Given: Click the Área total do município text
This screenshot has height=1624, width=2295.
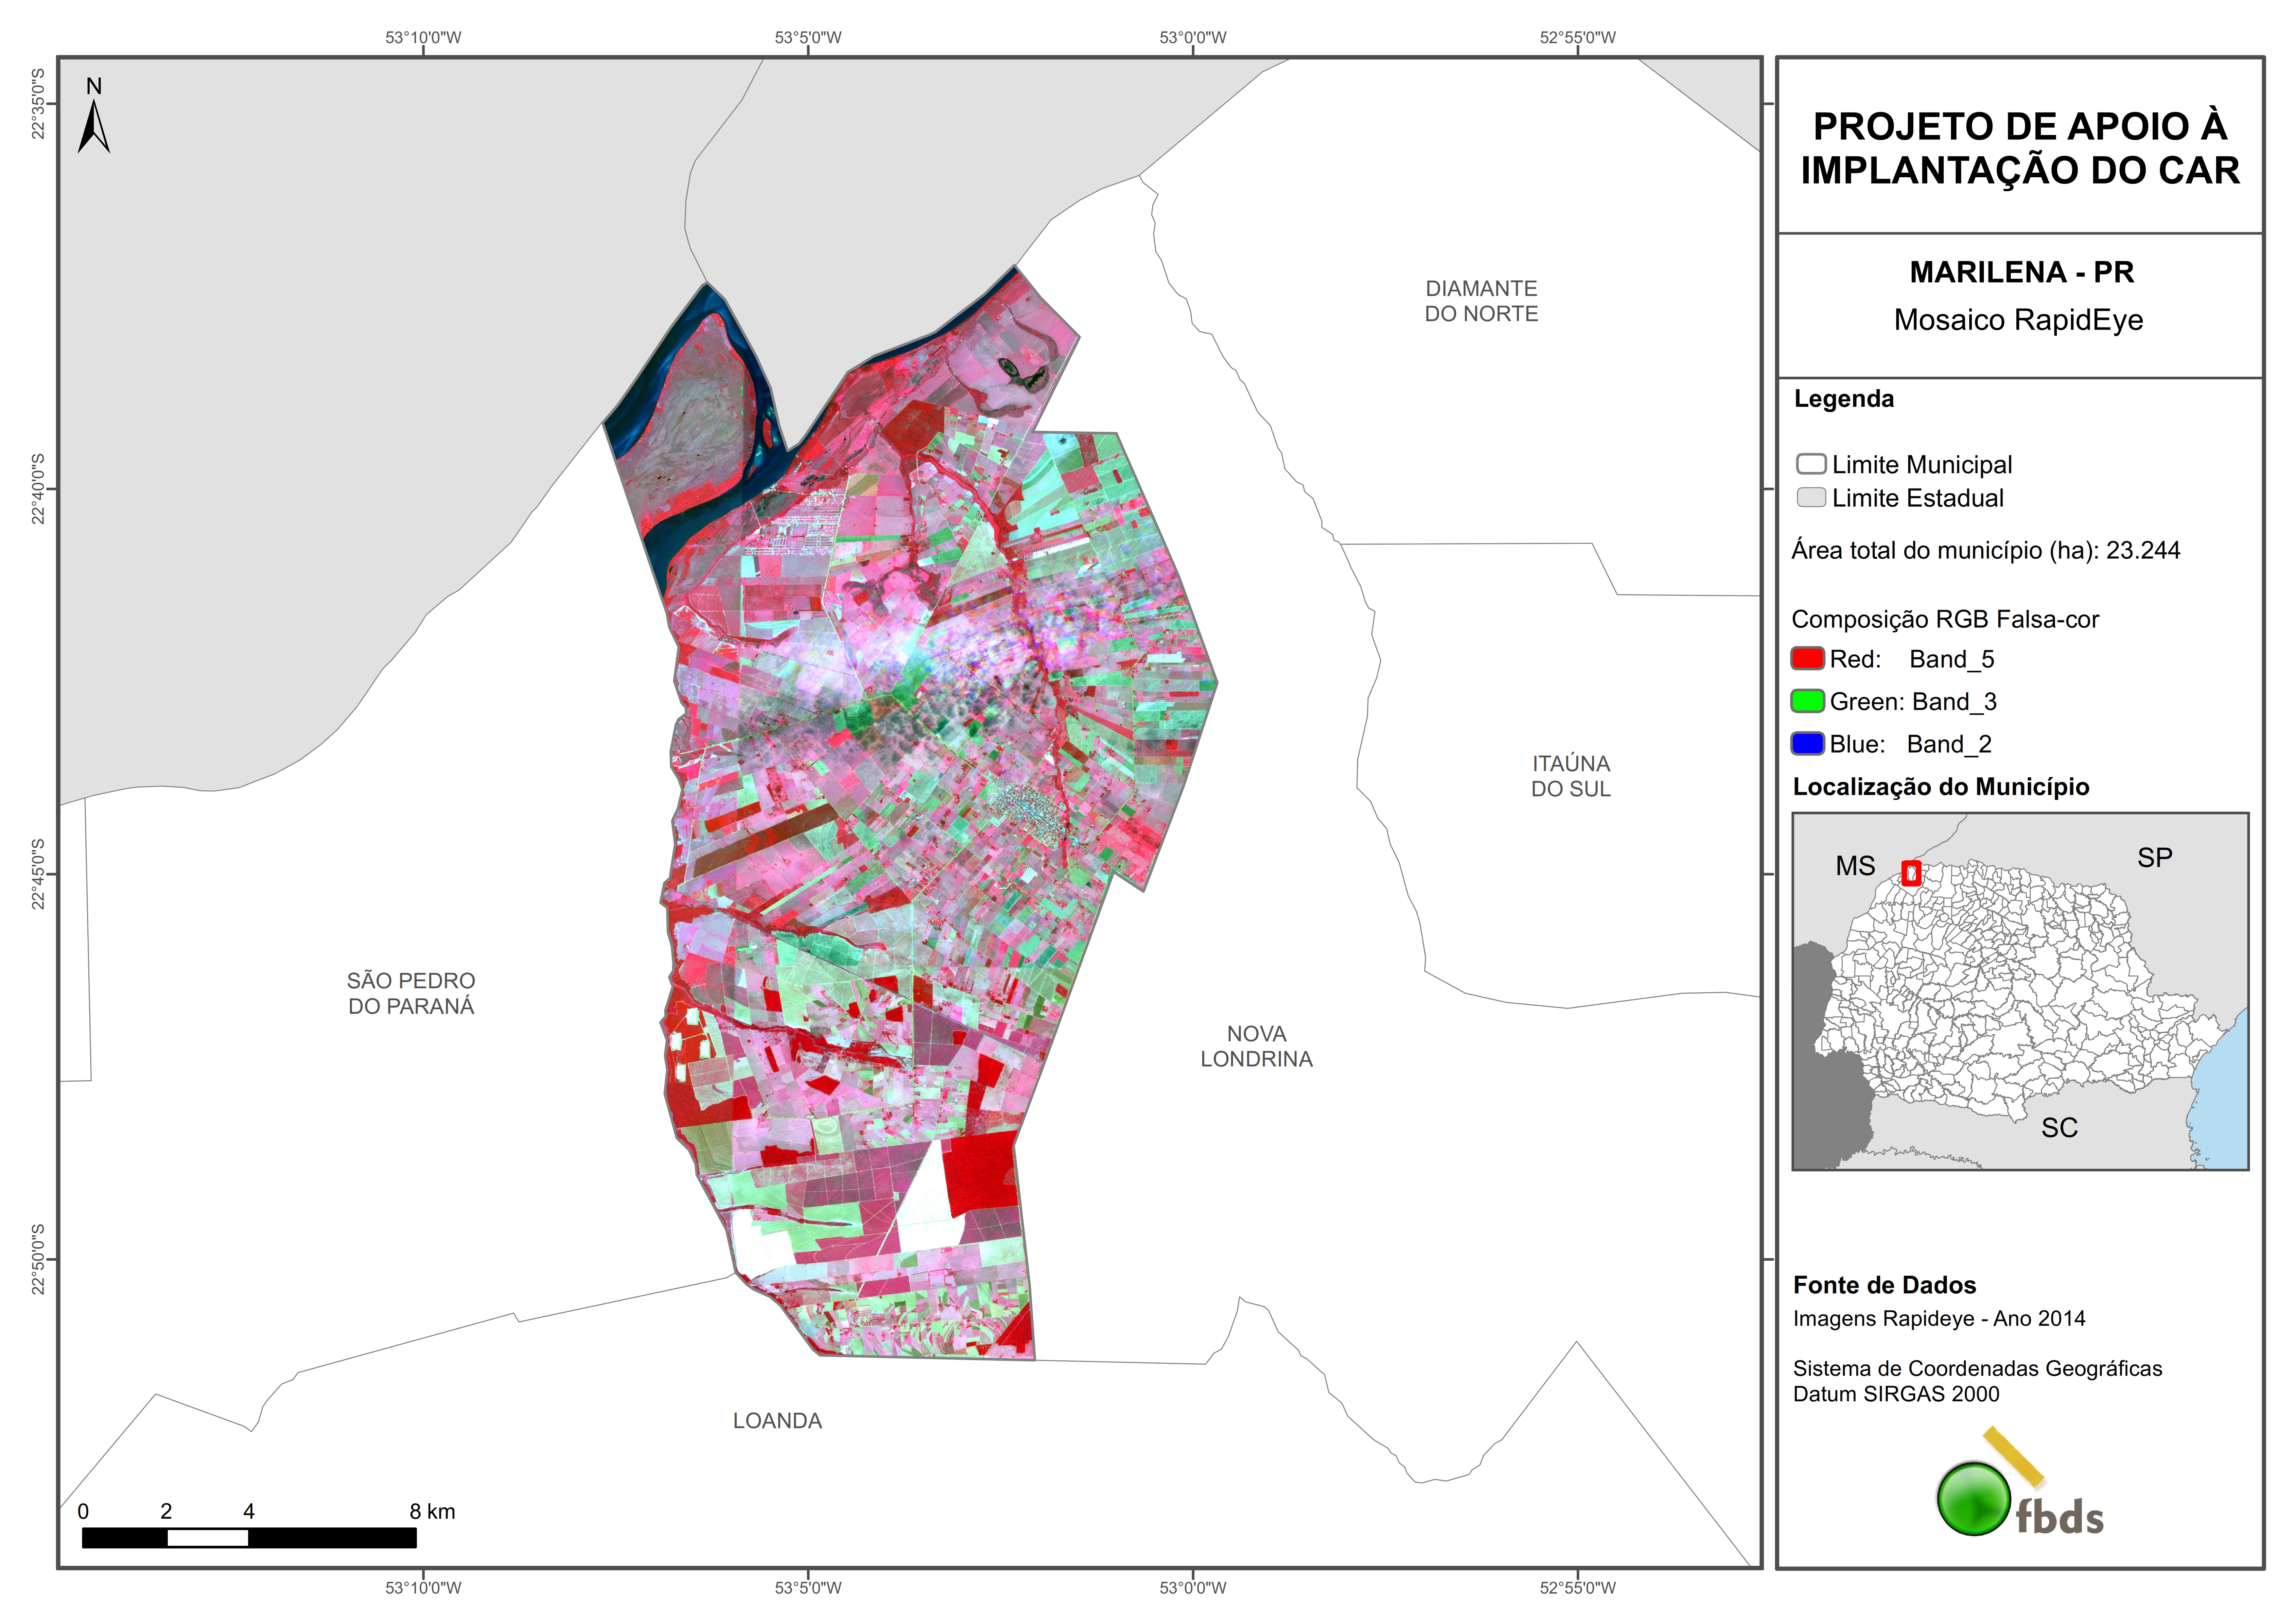Looking at the screenshot, I should point(1985,550).
